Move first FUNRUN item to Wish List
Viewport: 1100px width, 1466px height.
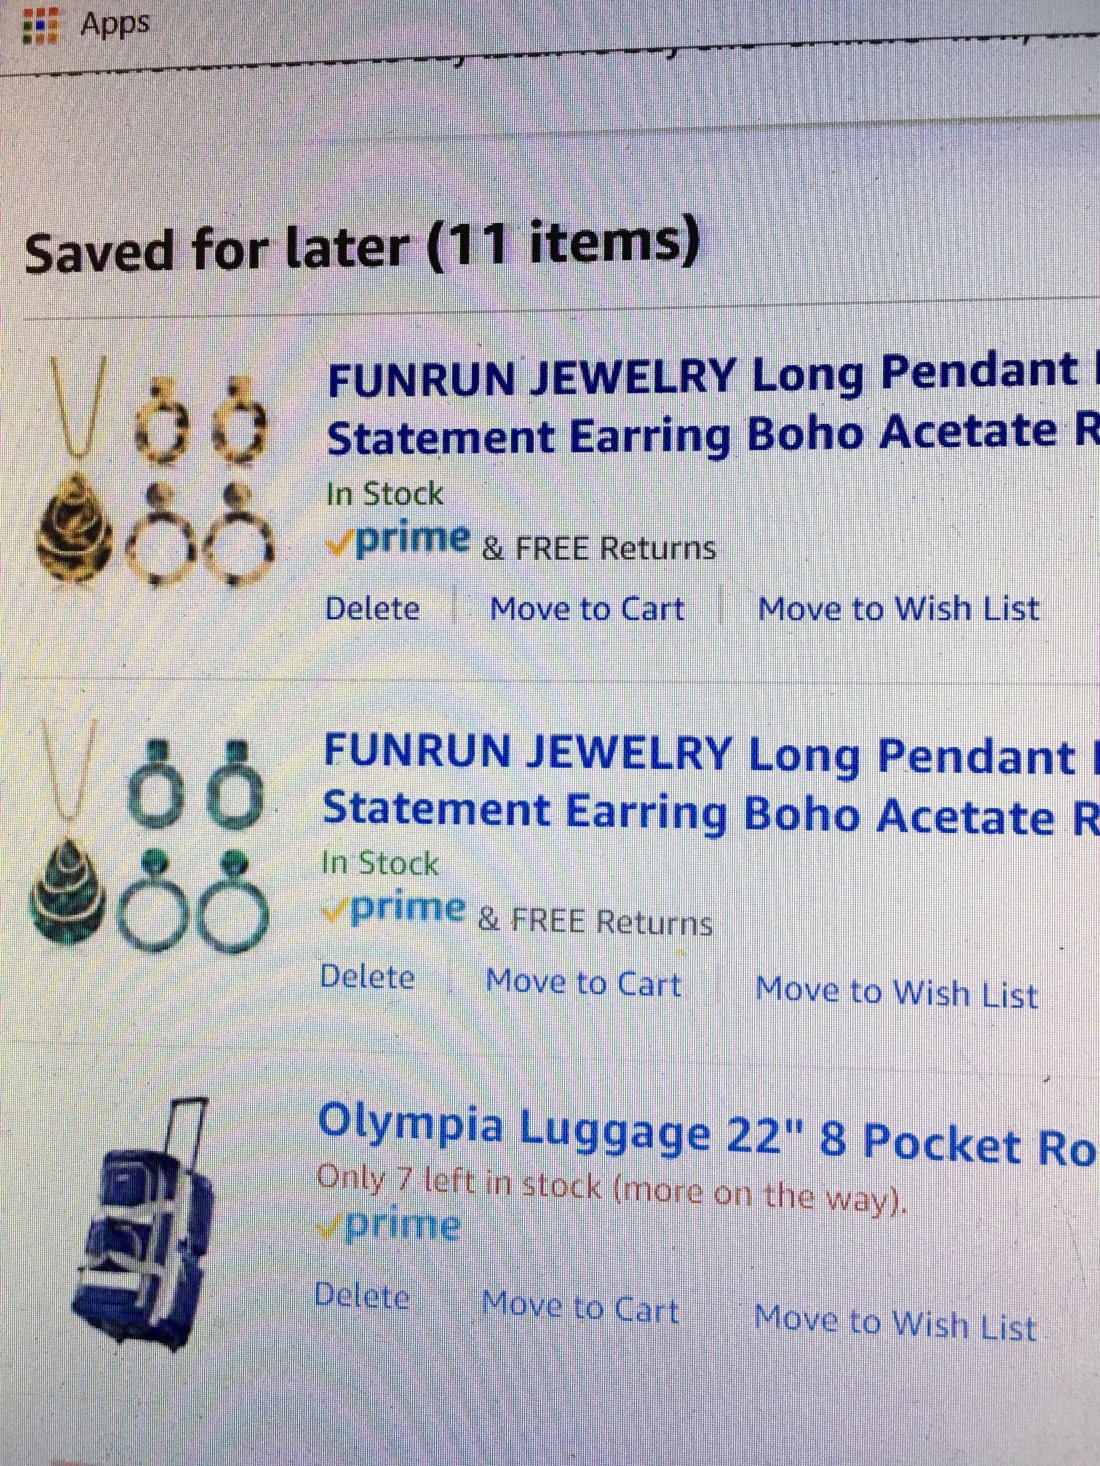(x=898, y=608)
